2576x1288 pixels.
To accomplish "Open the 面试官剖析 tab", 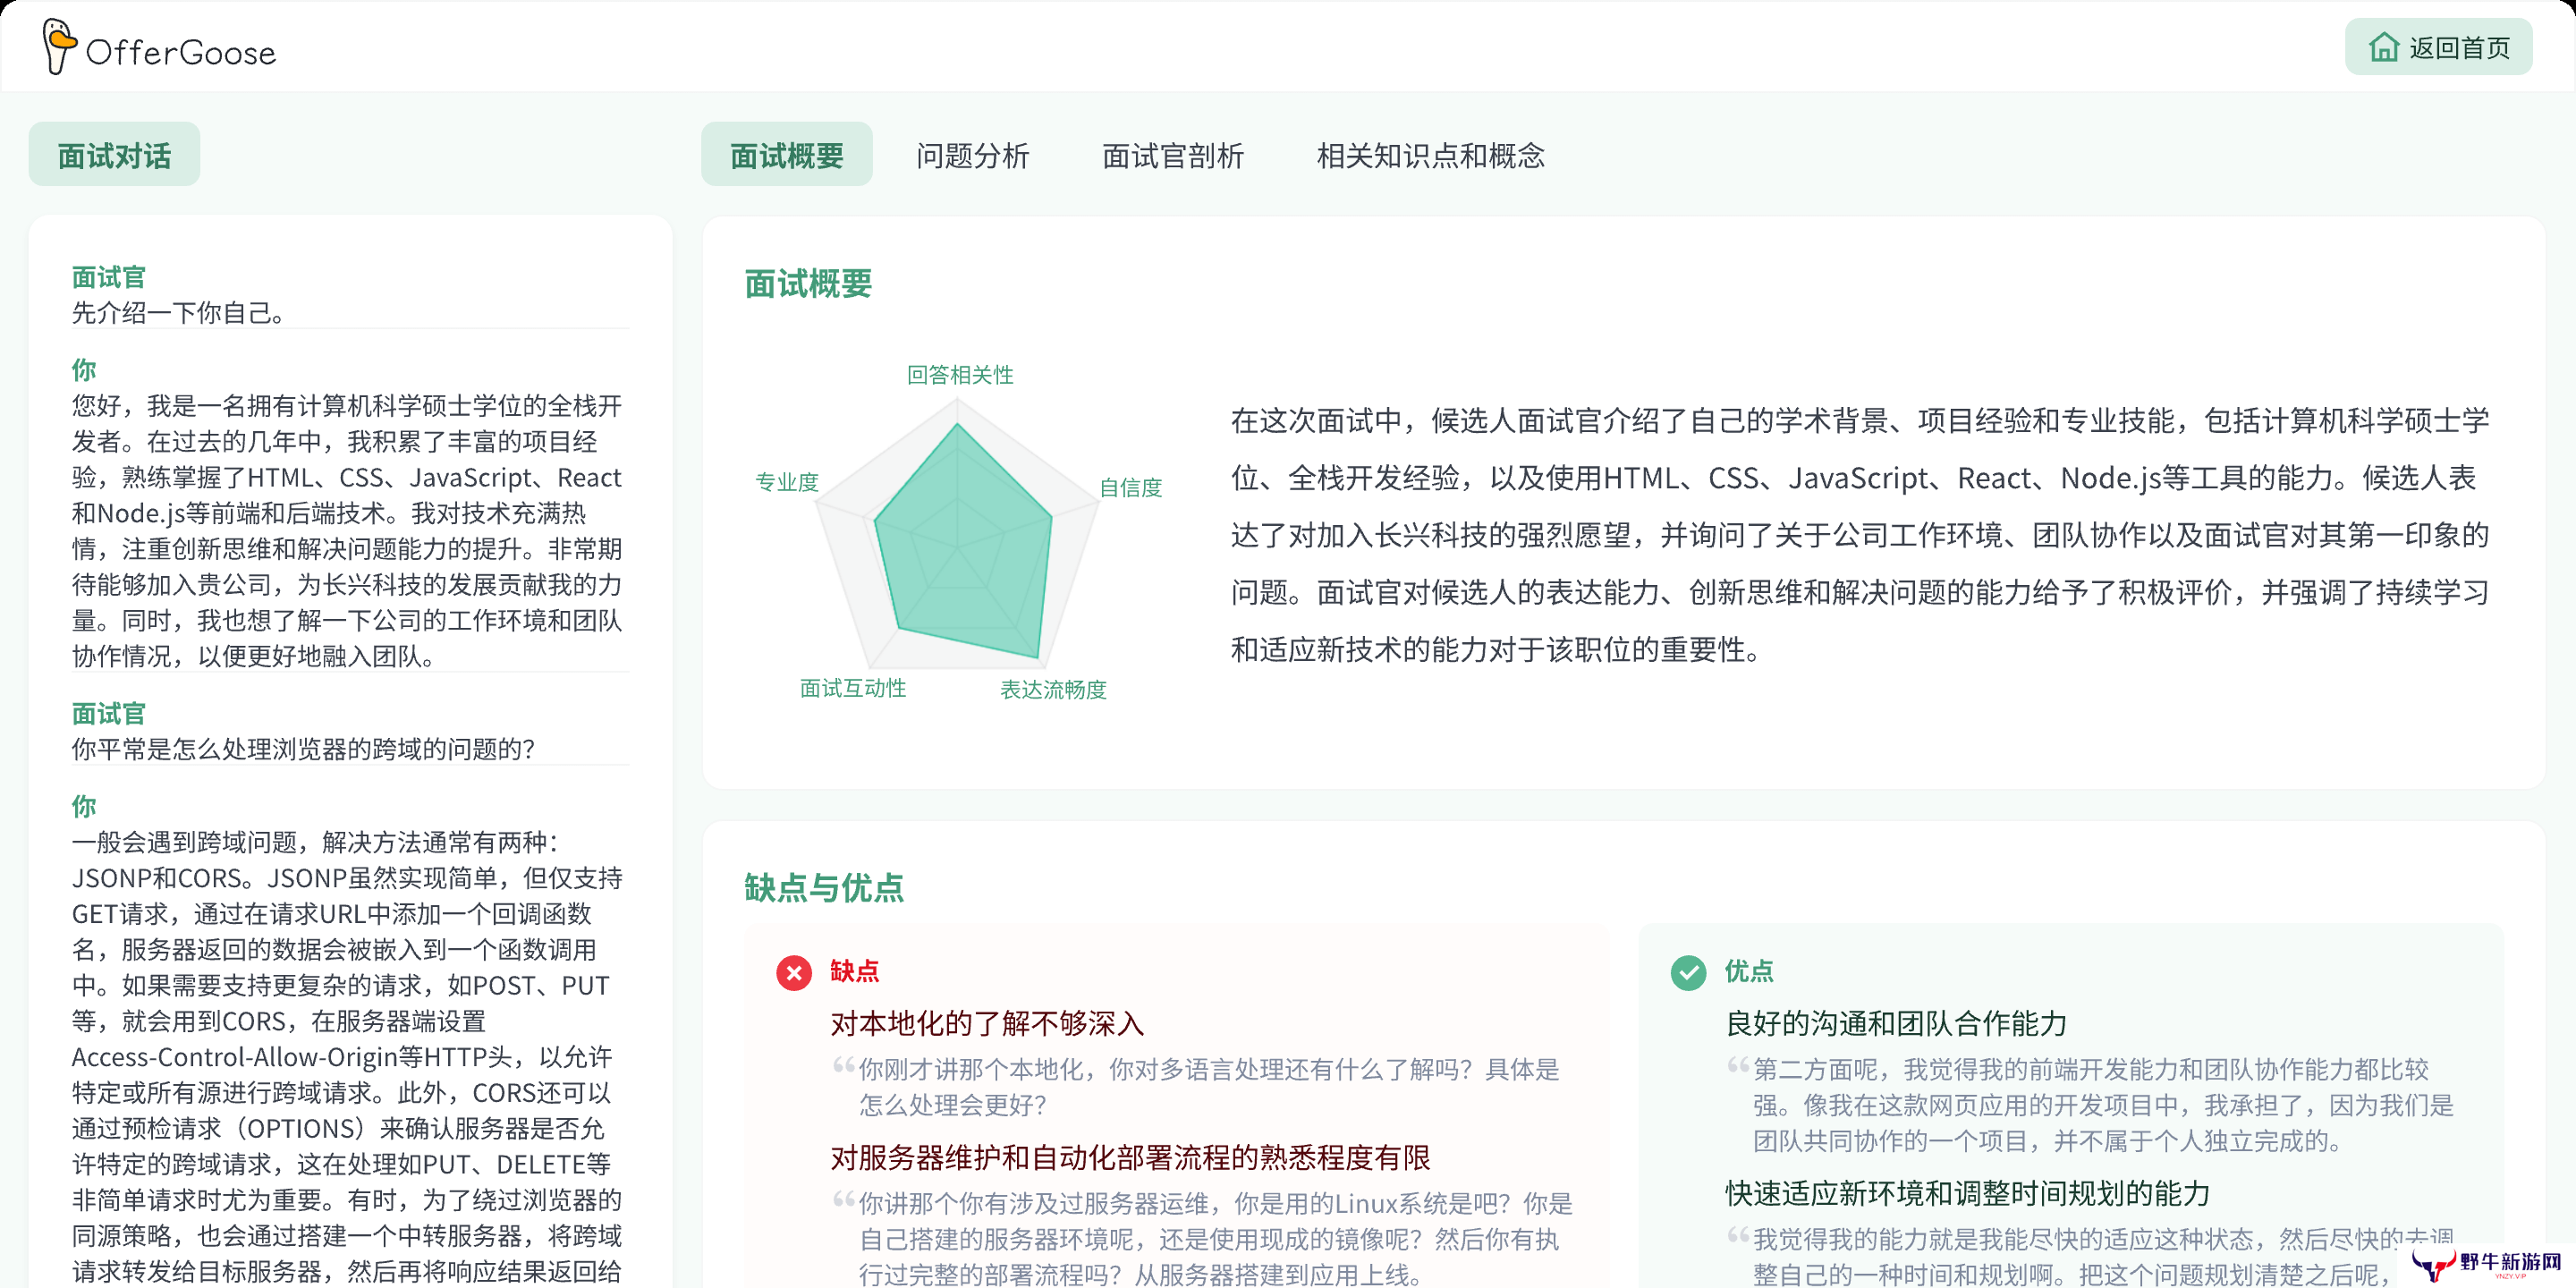I will click(x=1172, y=155).
